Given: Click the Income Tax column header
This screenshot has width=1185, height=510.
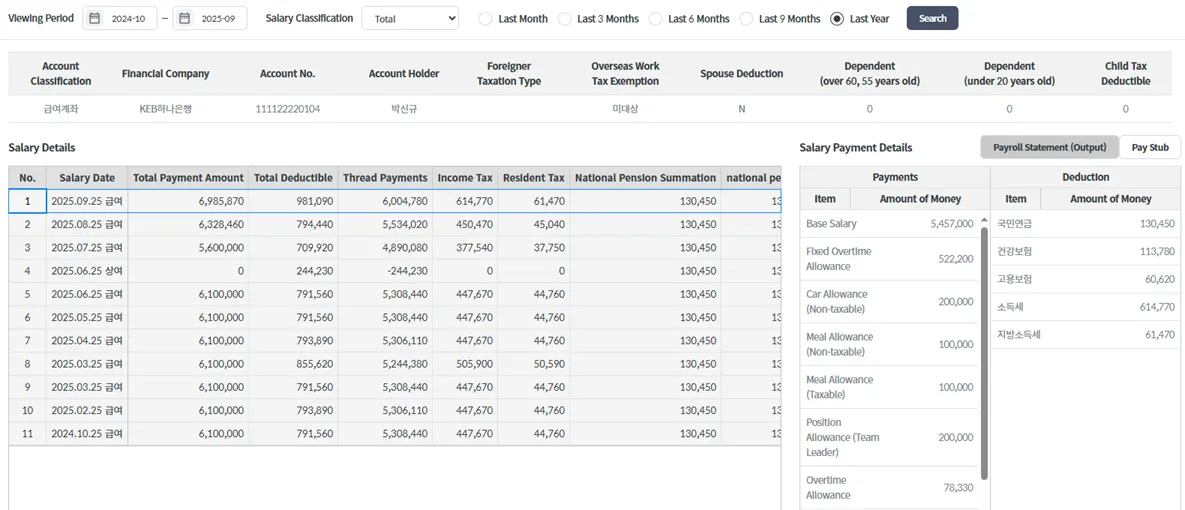Looking at the screenshot, I should [x=465, y=178].
